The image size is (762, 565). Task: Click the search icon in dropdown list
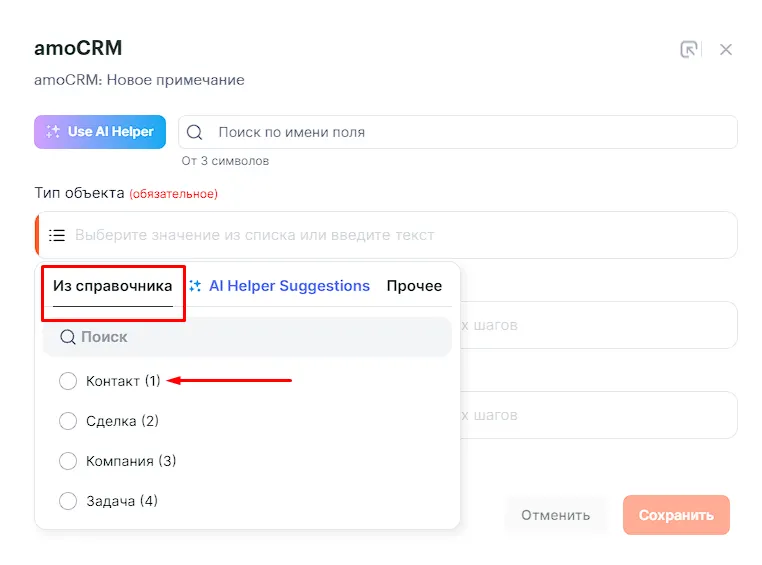68,338
